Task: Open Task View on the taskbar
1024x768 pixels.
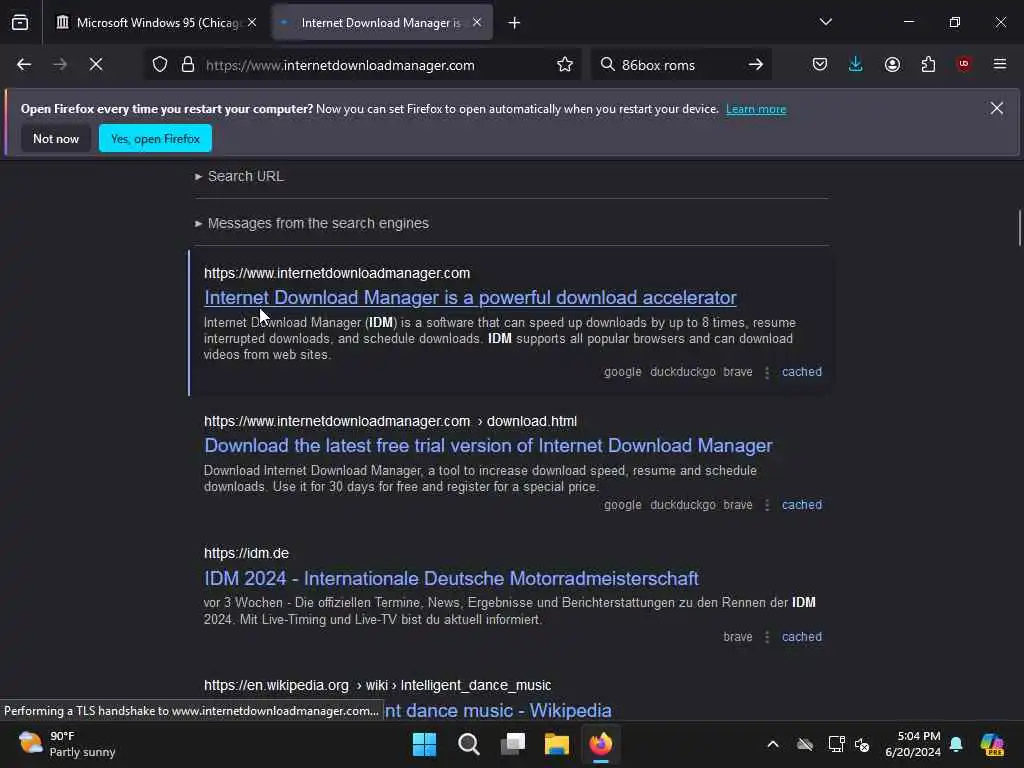Action: pos(513,744)
